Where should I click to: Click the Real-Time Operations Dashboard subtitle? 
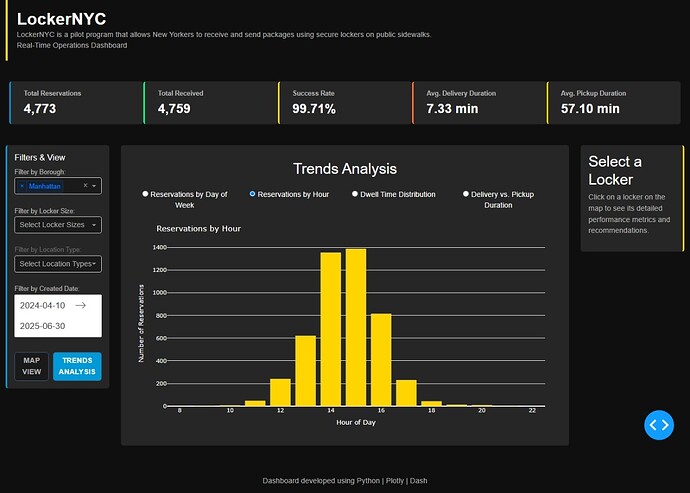point(72,45)
